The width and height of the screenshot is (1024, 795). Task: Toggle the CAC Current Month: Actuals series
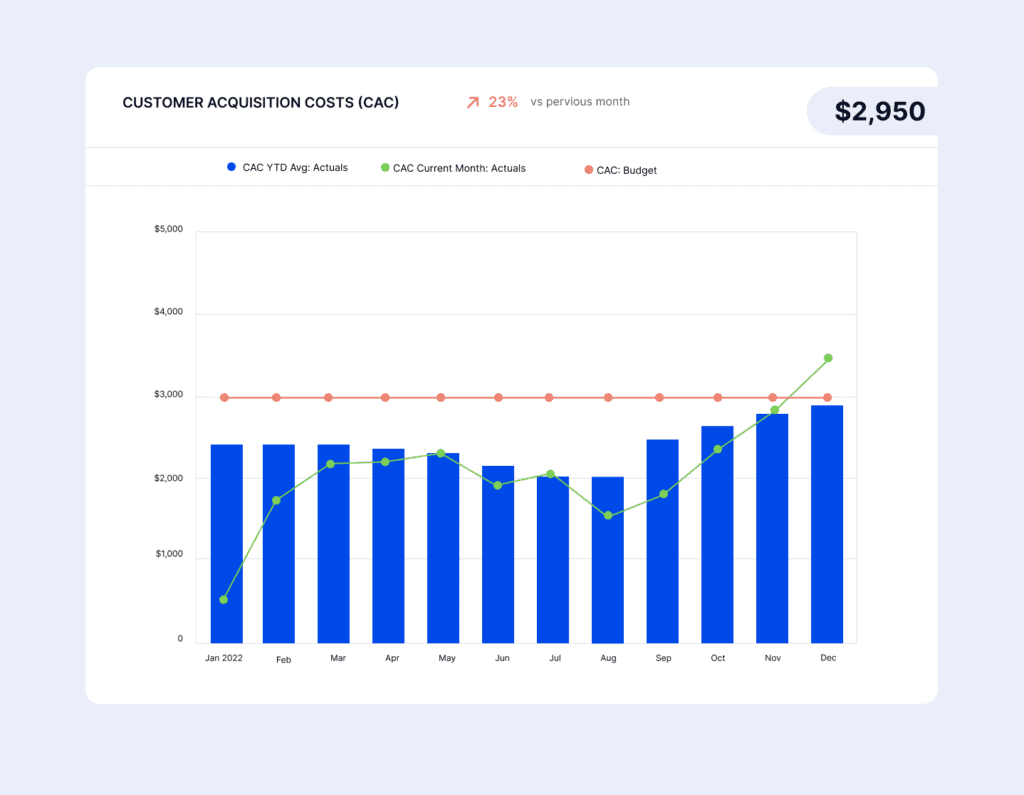click(450, 168)
